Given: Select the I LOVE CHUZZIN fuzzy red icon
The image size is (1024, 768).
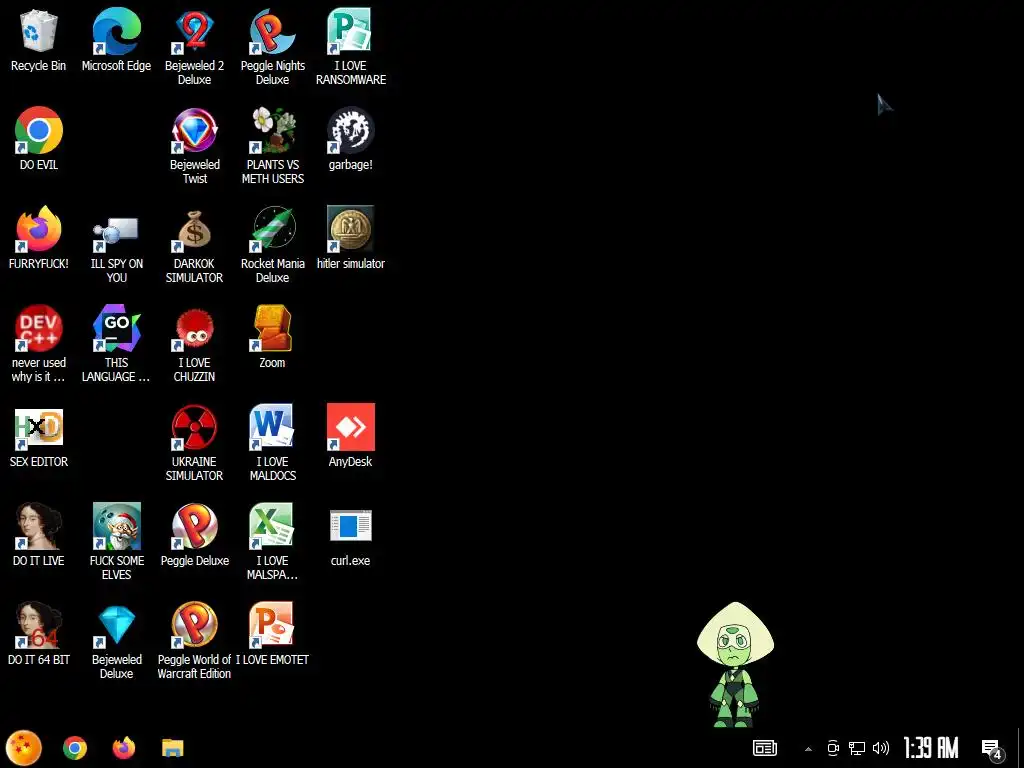Looking at the screenshot, I should [194, 344].
